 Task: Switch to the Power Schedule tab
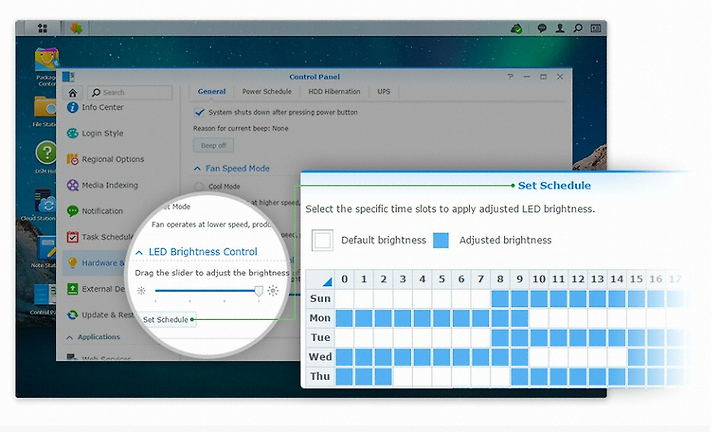[x=267, y=91]
